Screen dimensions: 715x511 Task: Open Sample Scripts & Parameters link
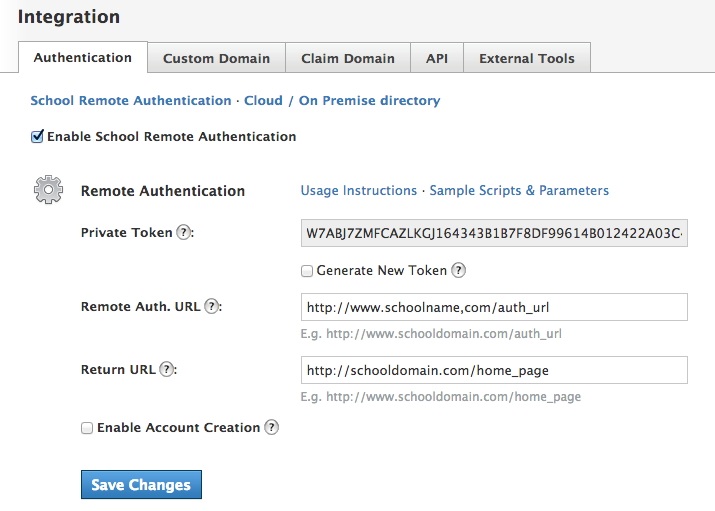(x=519, y=190)
